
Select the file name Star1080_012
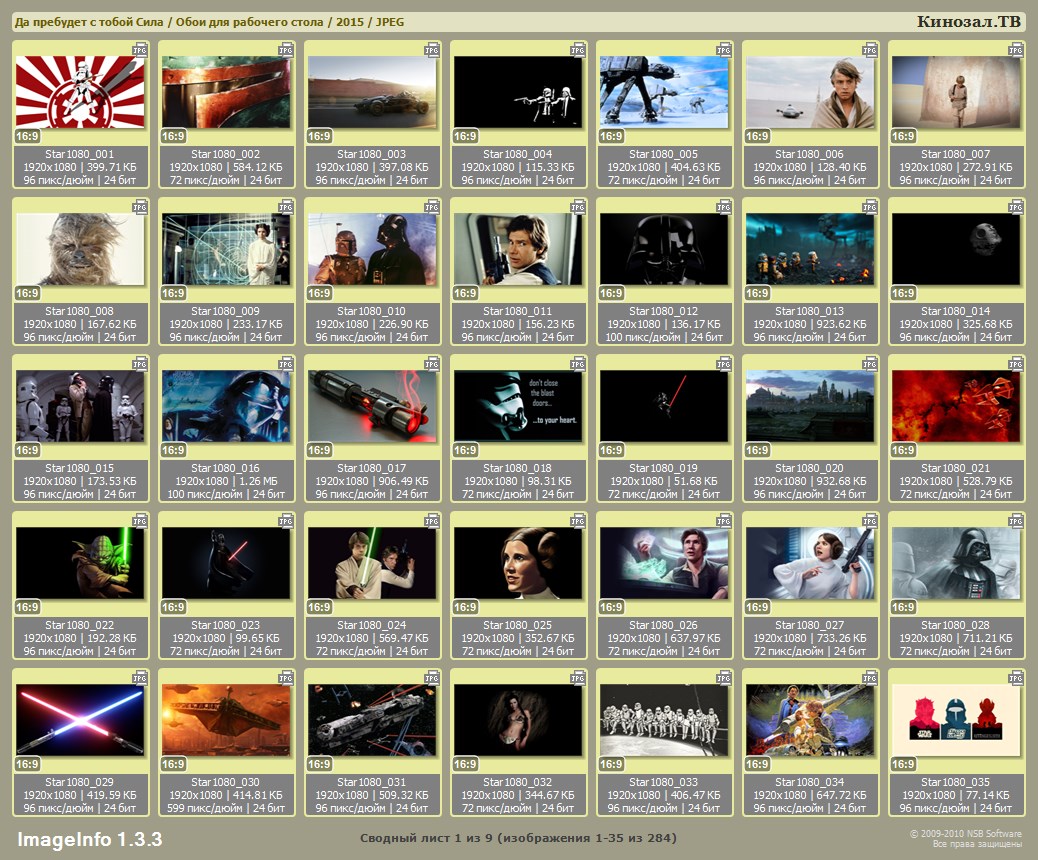coord(663,311)
